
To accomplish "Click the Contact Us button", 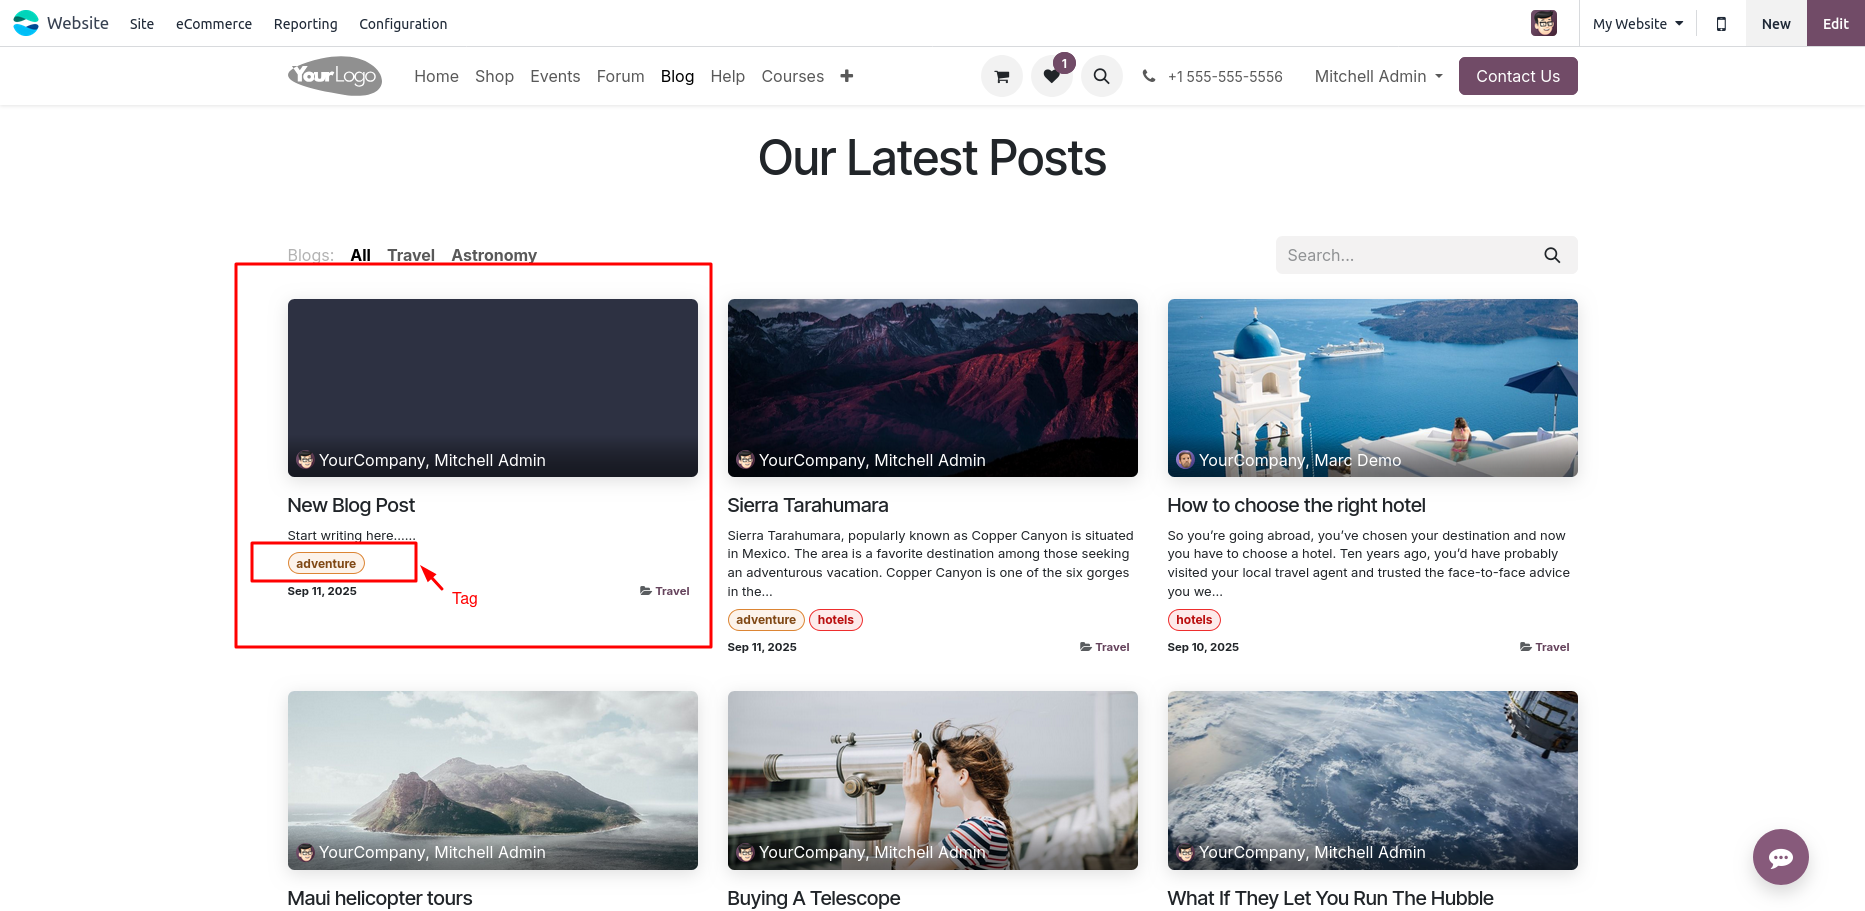I will pos(1518,76).
